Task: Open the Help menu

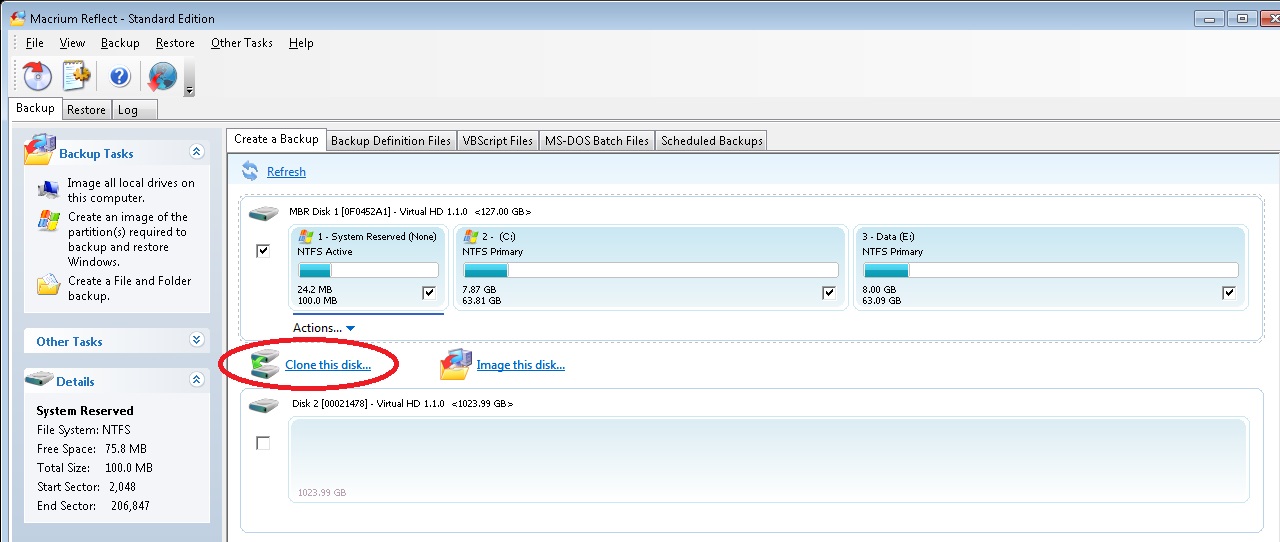Action: pos(301,43)
